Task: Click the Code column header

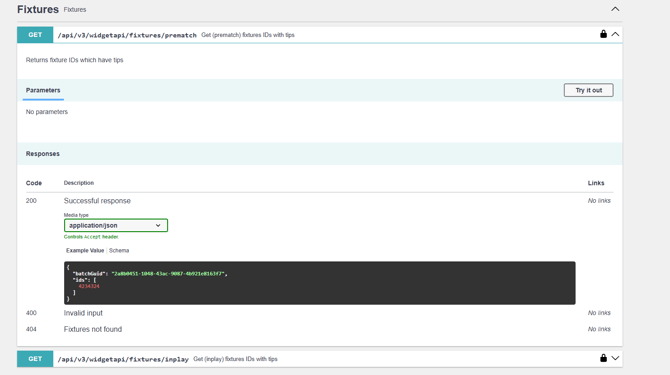Action: pos(34,183)
